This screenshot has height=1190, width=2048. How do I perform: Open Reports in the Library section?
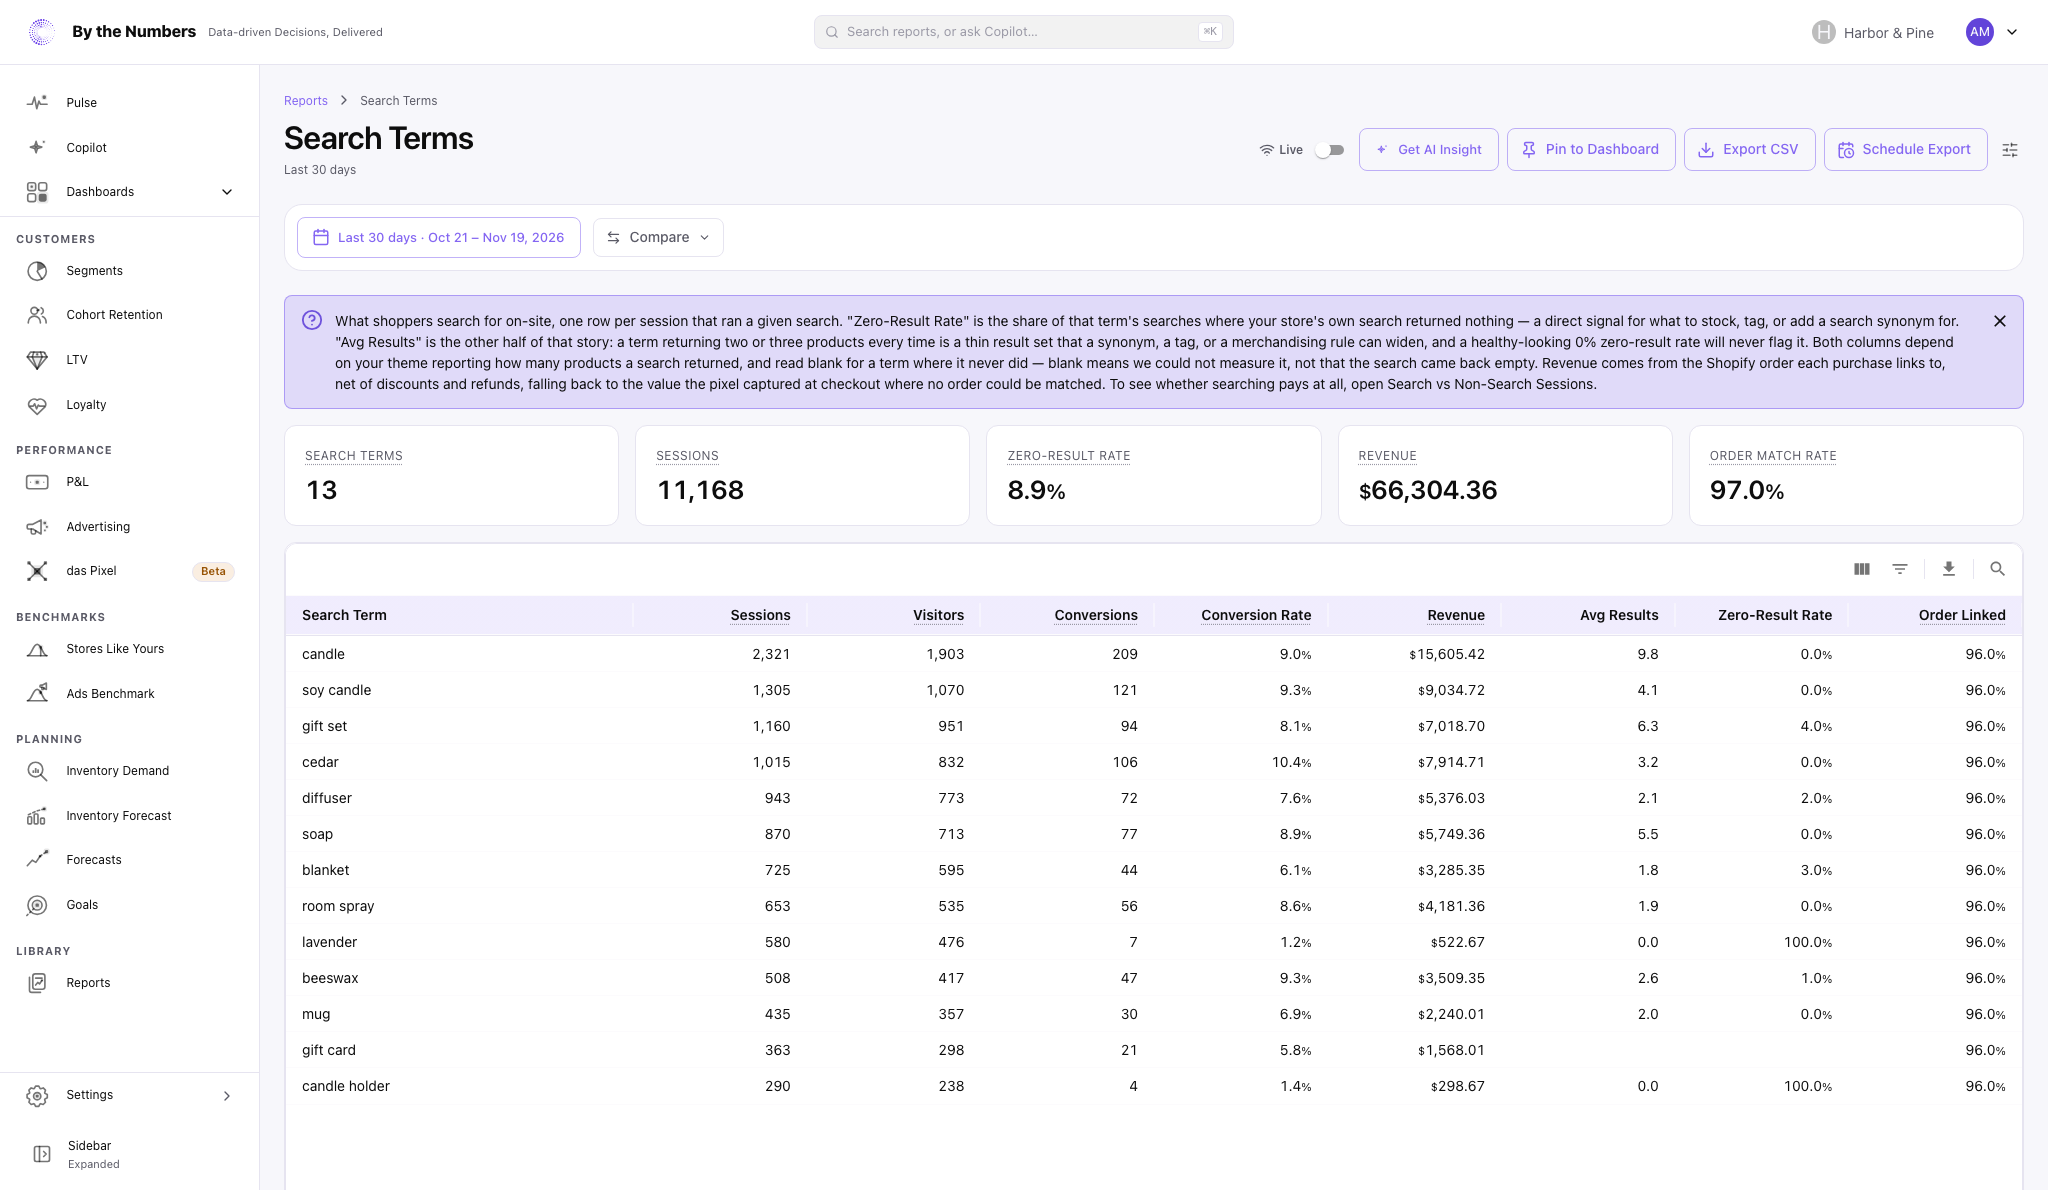click(x=130, y=983)
